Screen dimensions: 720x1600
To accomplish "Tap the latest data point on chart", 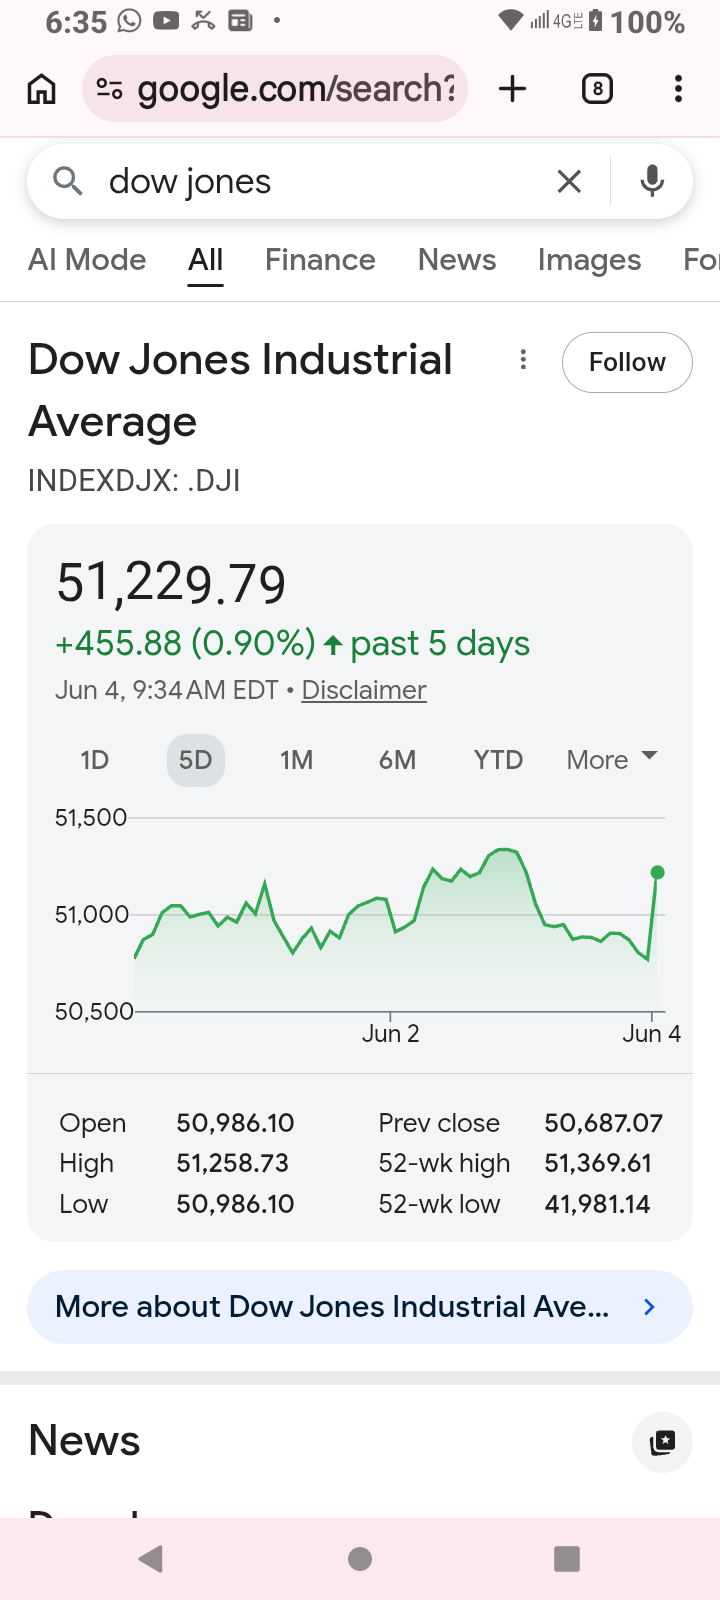I will coord(657,873).
